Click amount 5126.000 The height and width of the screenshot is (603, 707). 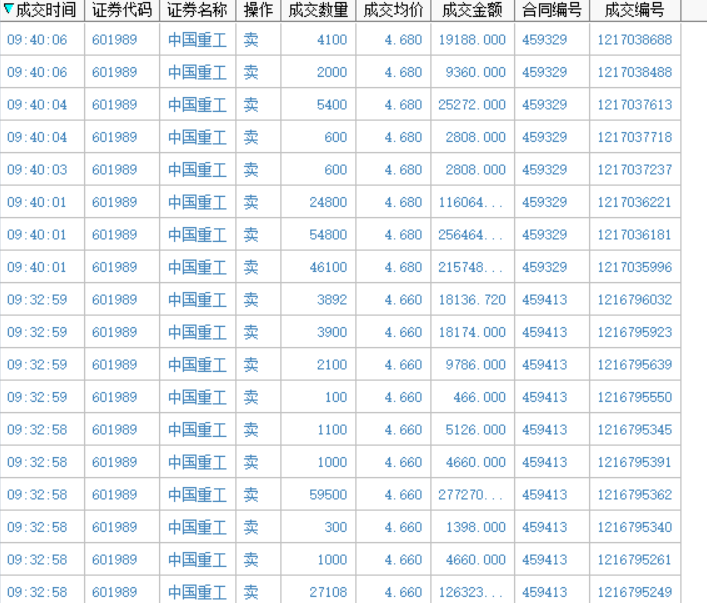pyautogui.click(x=476, y=429)
